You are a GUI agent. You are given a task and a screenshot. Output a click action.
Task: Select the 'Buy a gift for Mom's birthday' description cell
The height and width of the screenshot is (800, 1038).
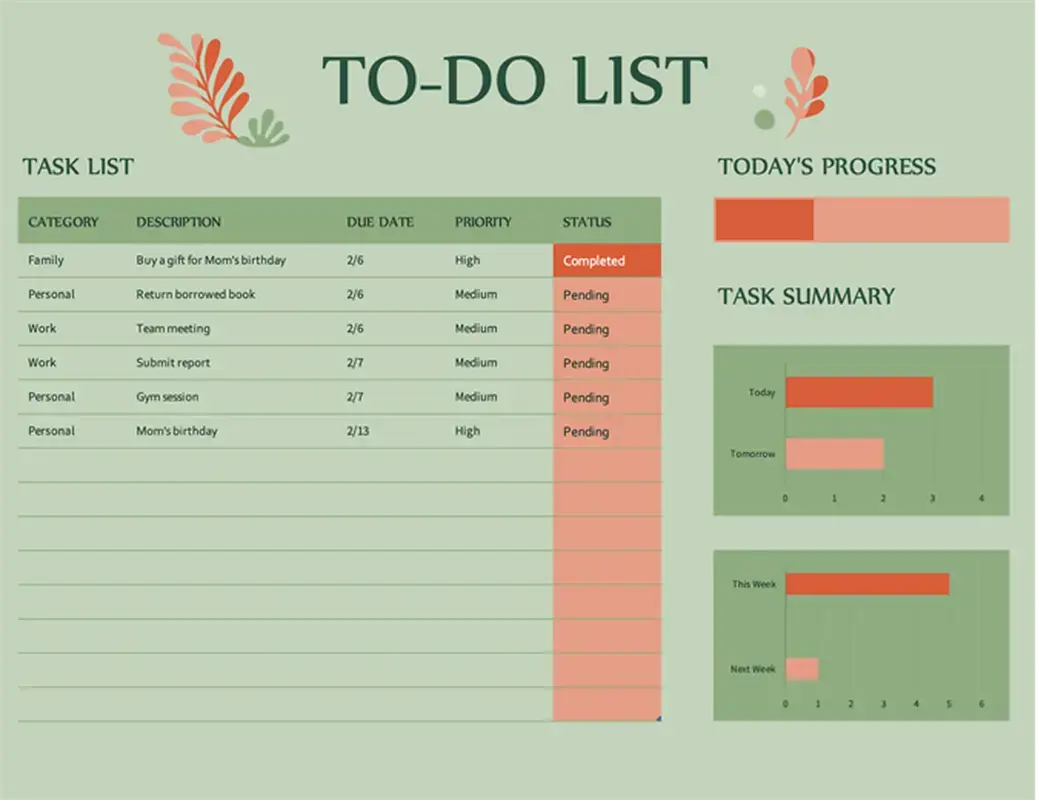pos(210,260)
